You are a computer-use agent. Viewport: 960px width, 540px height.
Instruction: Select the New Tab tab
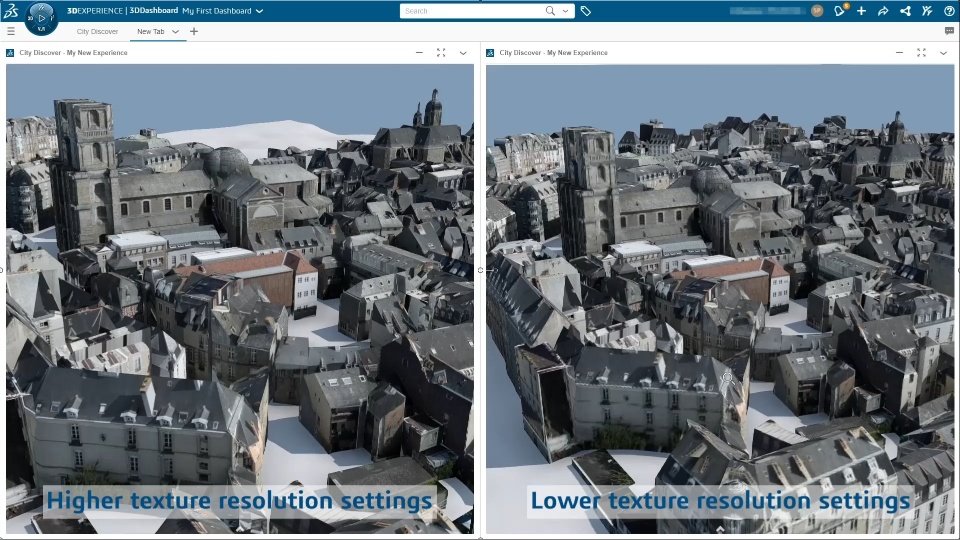tap(151, 31)
